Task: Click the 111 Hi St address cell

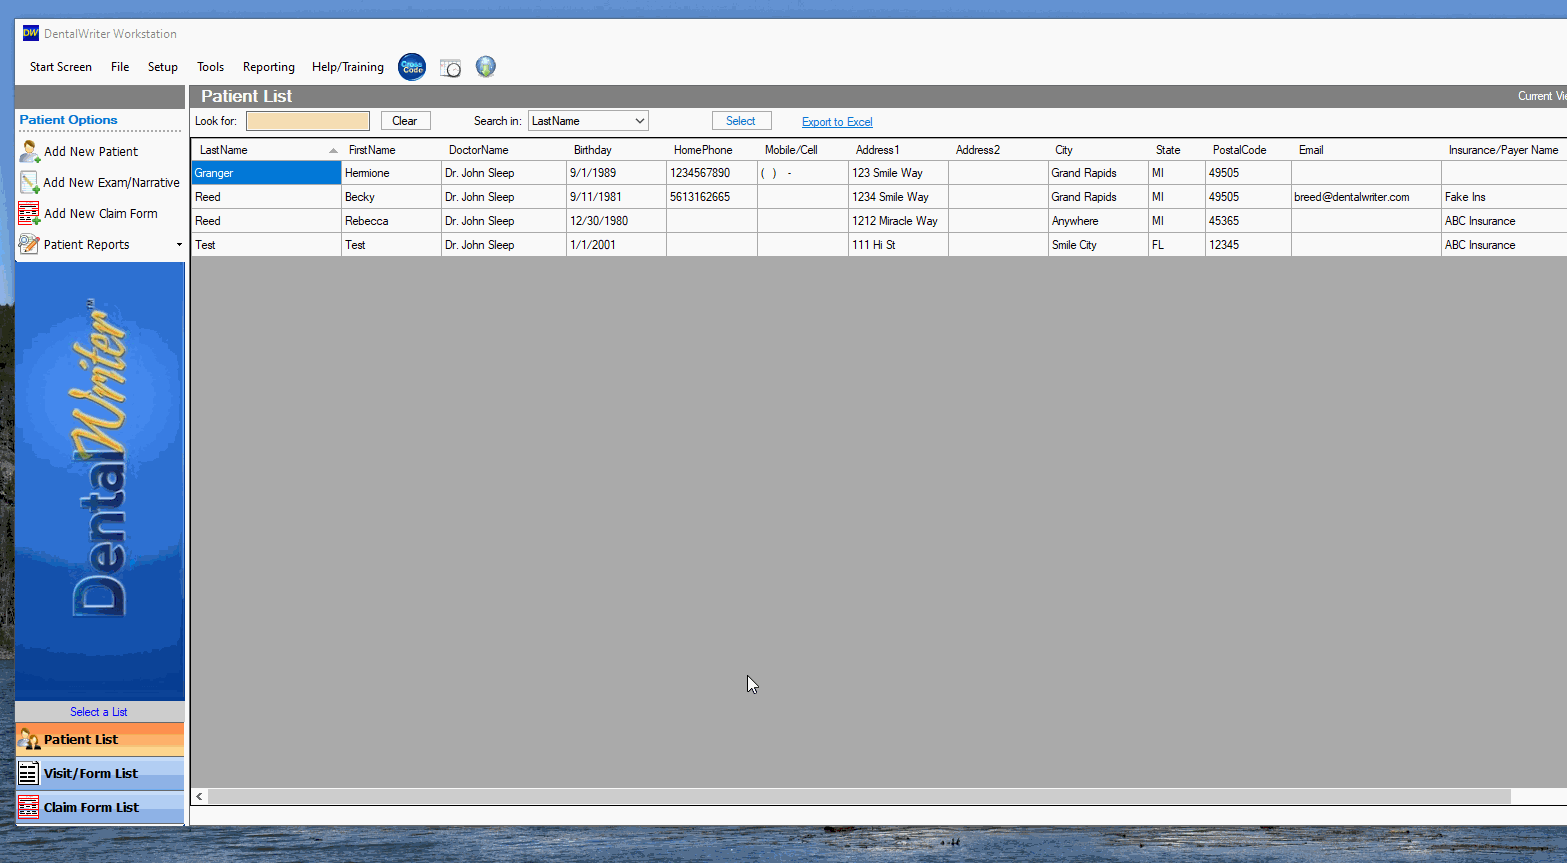Action: (x=898, y=245)
